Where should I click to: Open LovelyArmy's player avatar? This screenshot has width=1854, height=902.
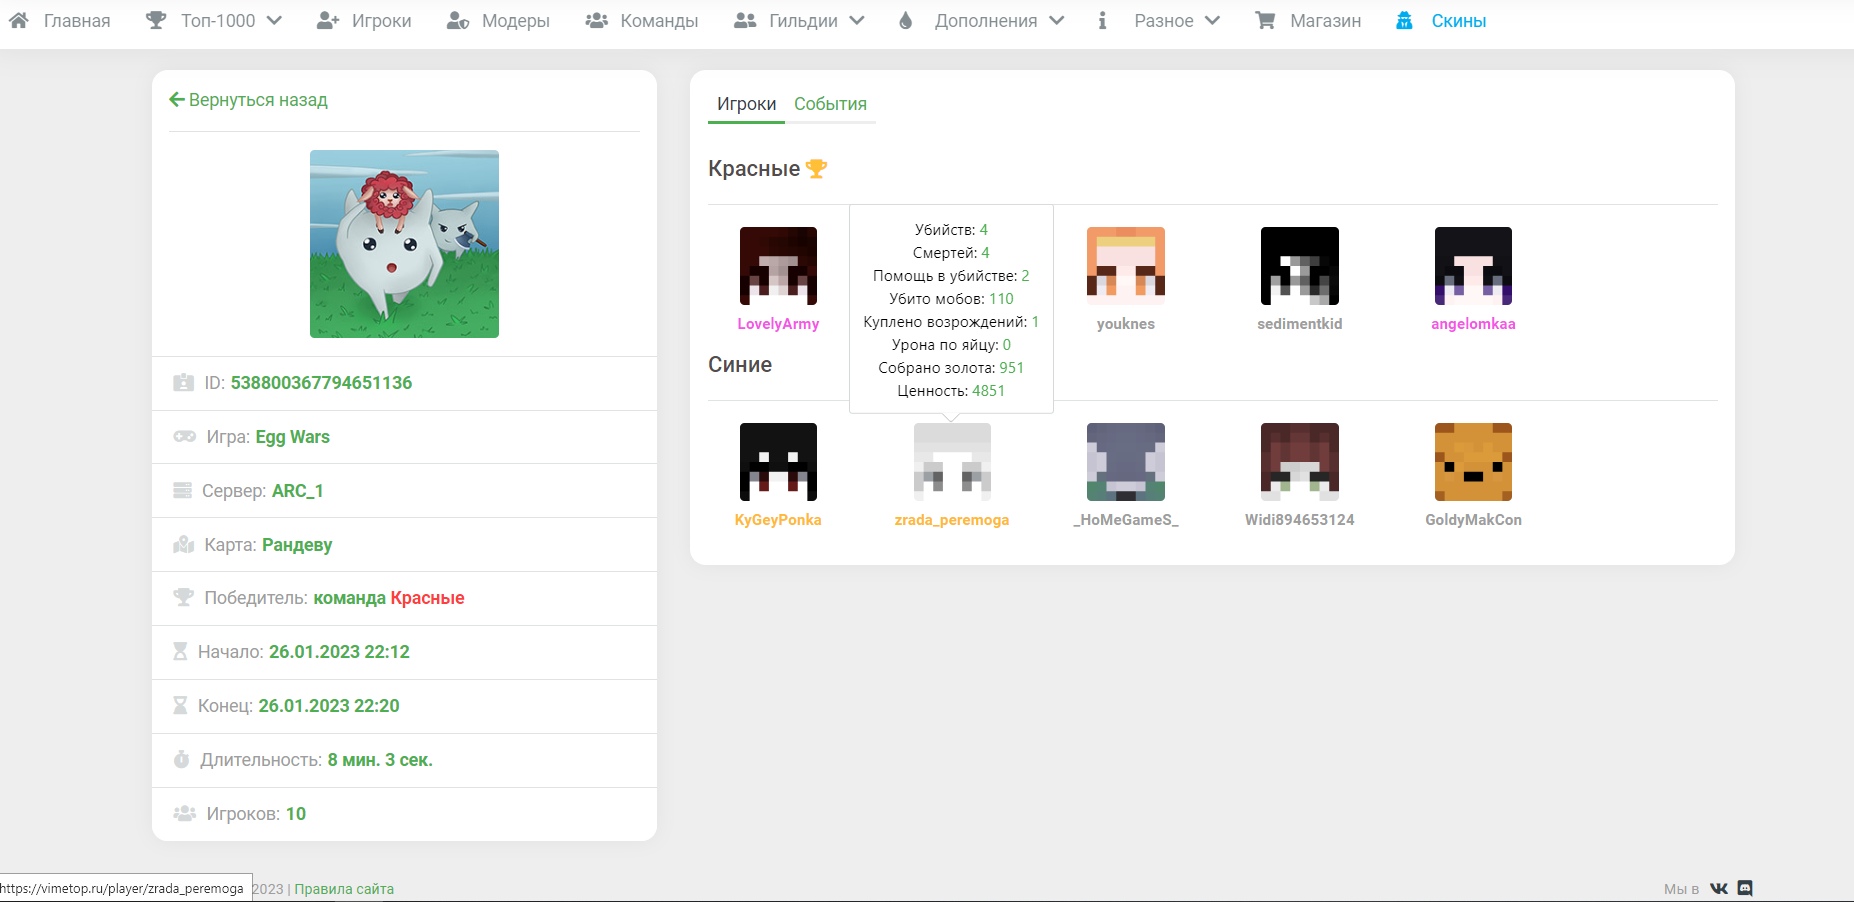pos(778,266)
